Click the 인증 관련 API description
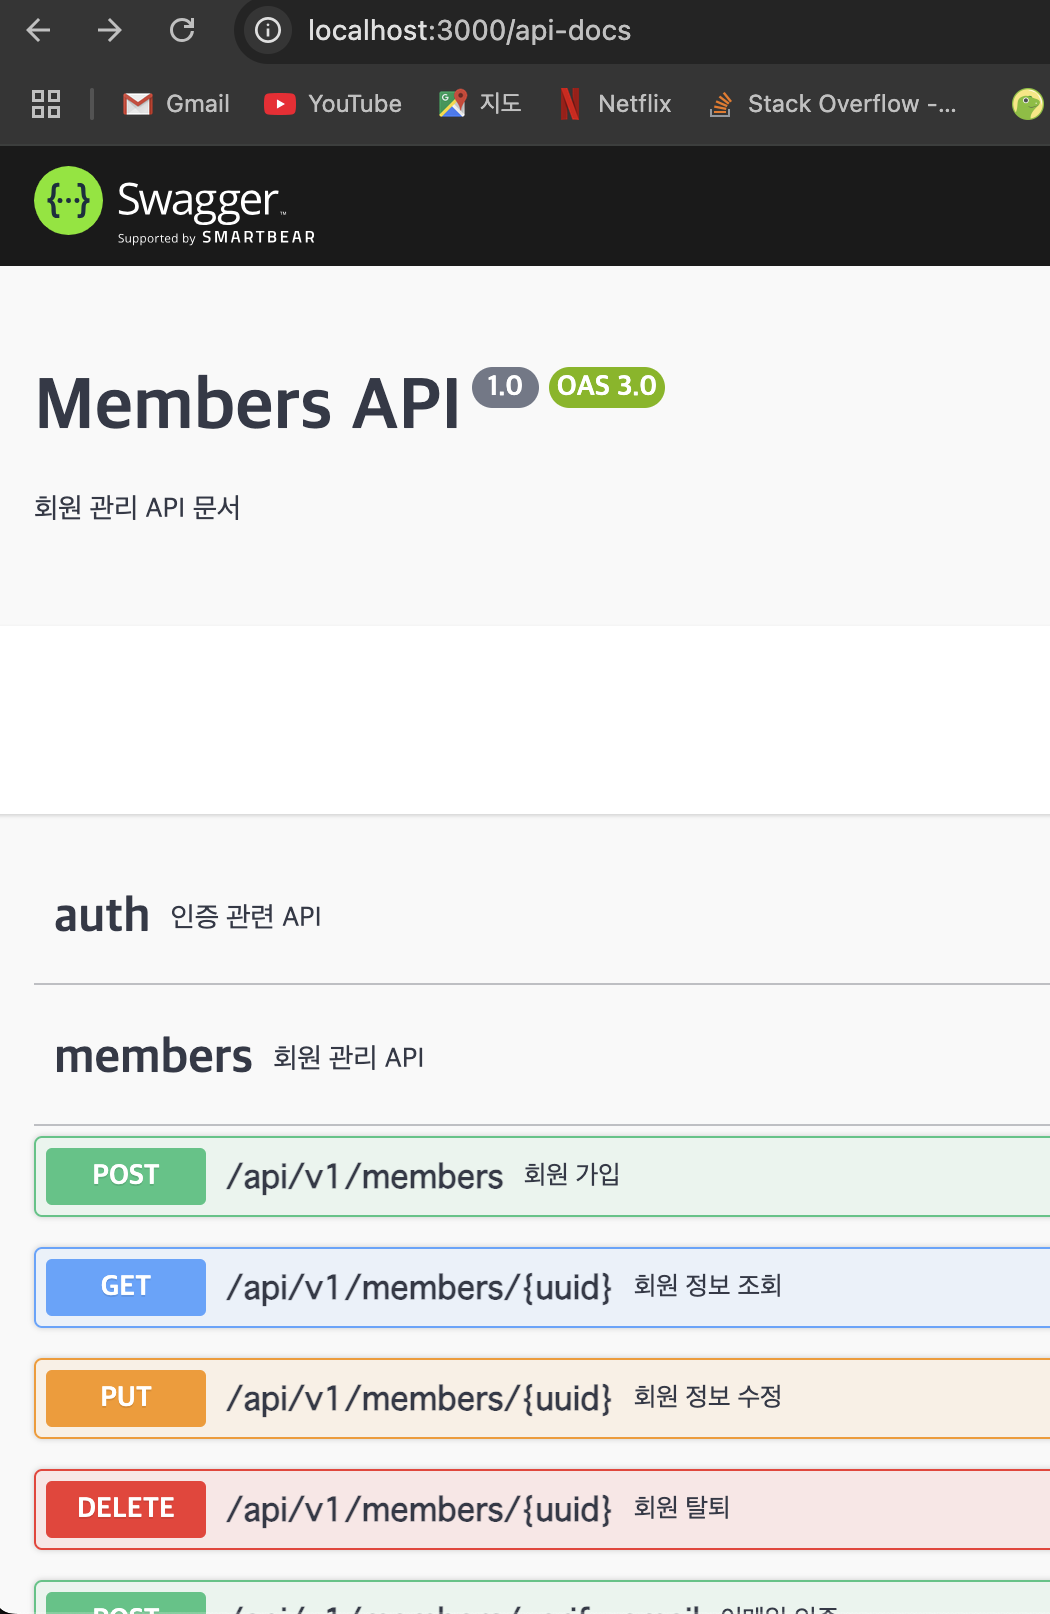The image size is (1050, 1614). pos(246,917)
